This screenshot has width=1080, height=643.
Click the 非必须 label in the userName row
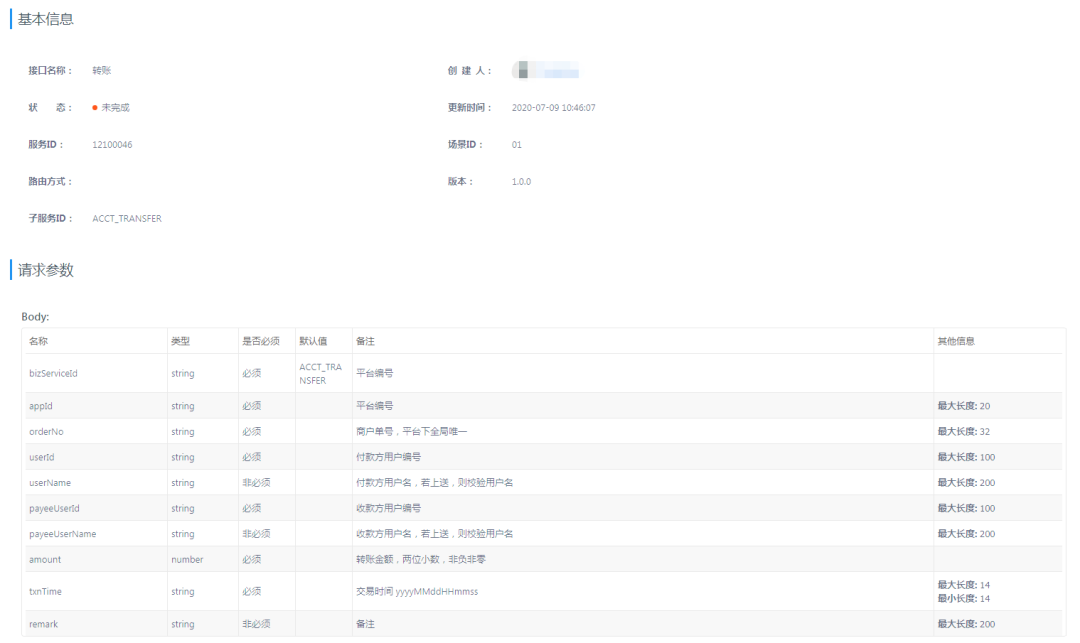point(258,482)
